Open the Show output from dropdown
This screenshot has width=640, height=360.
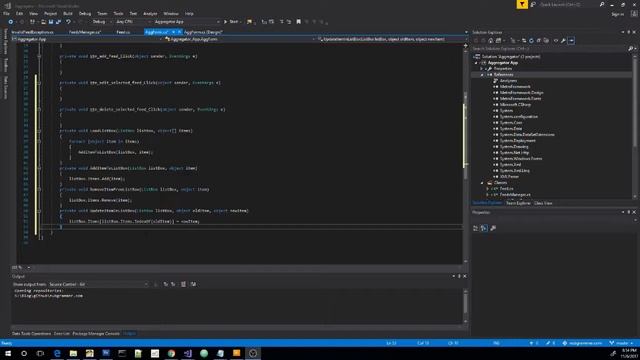pyautogui.click(x=98, y=284)
